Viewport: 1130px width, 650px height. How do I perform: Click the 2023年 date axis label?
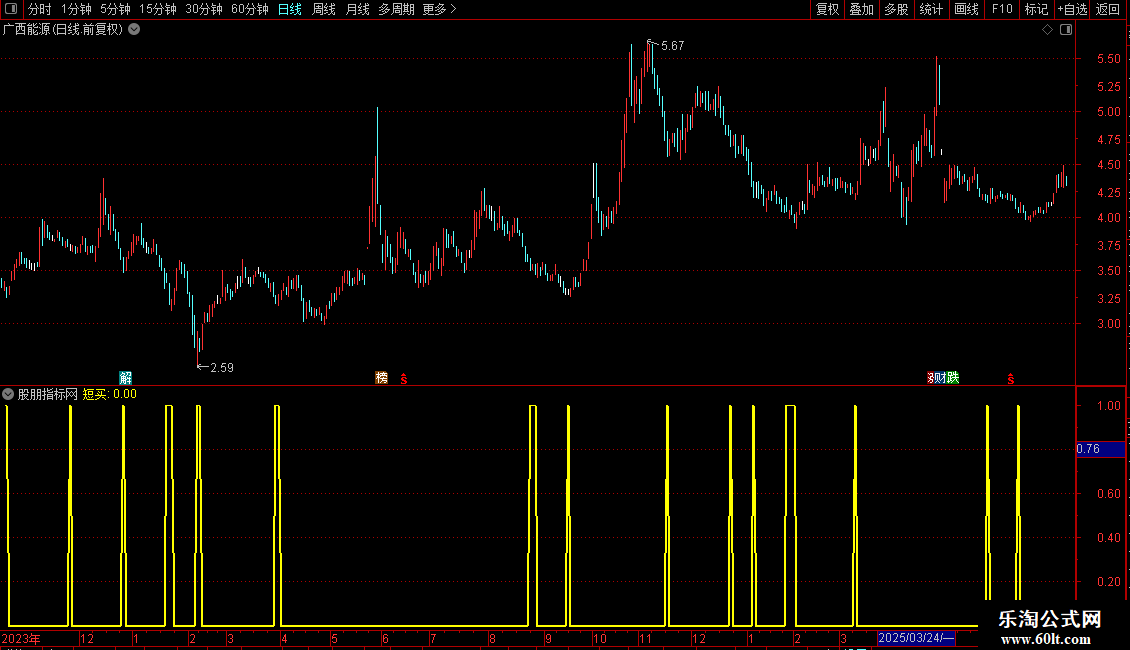pyautogui.click(x=21, y=638)
